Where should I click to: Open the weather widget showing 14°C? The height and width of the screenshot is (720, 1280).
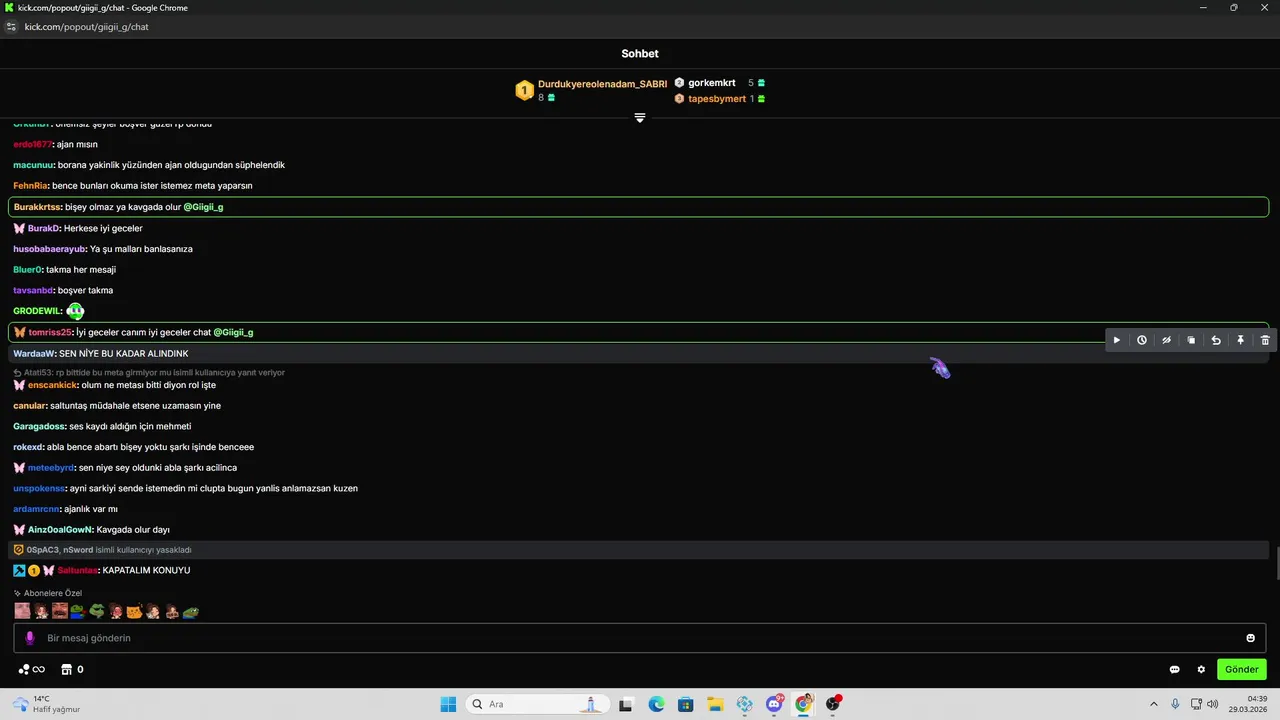tap(46, 704)
